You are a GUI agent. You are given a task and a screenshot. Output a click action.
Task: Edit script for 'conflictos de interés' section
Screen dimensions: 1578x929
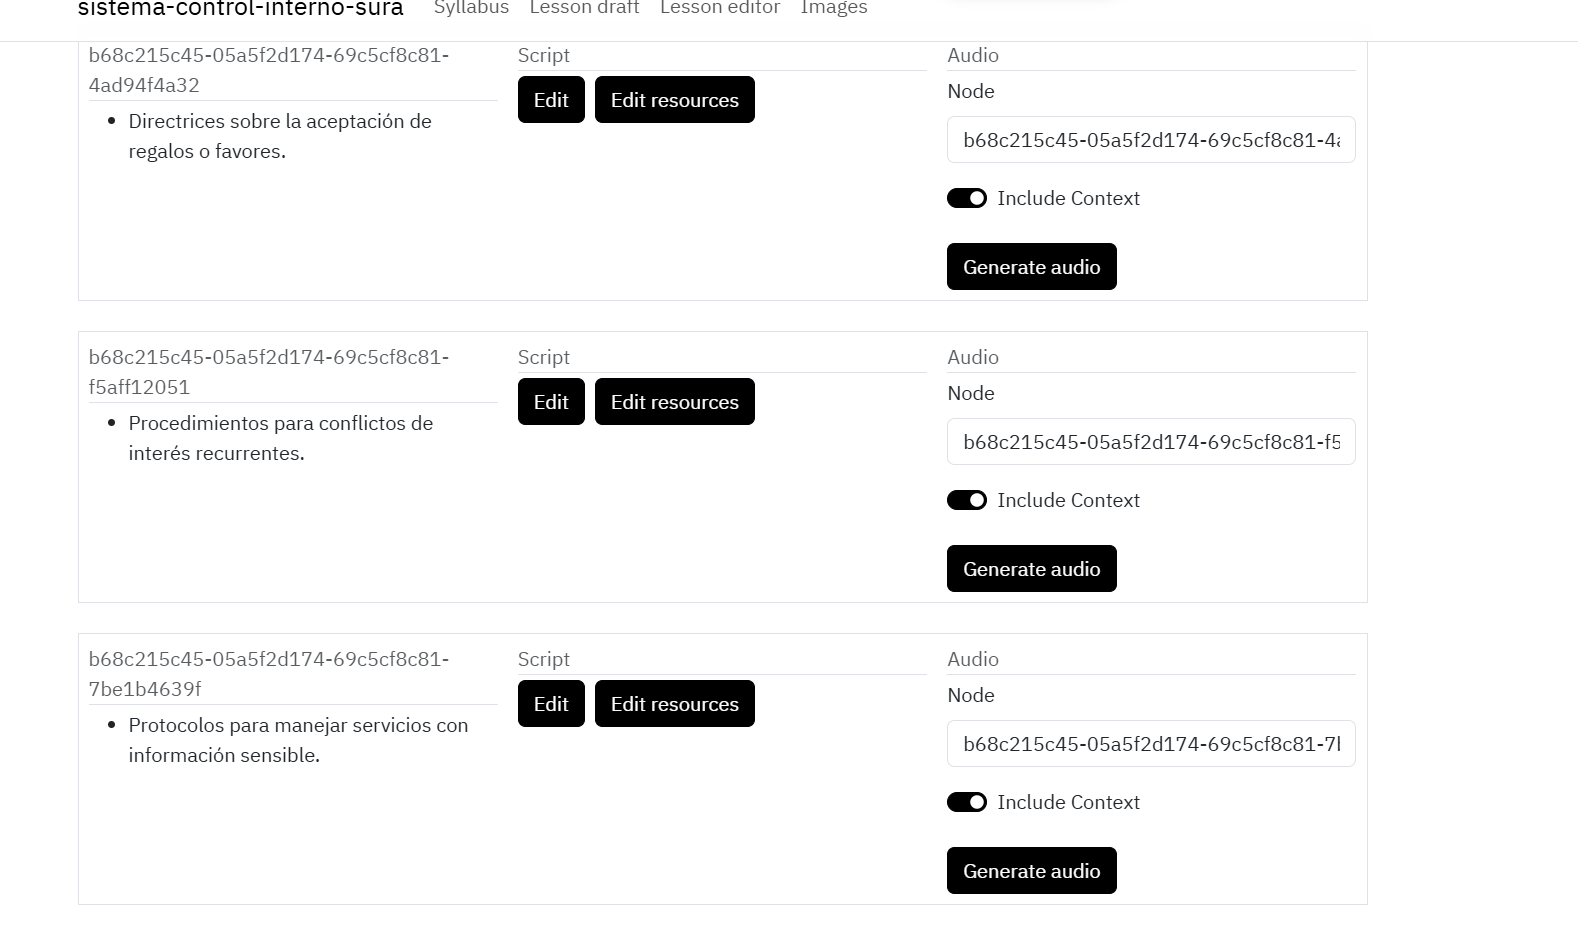coord(551,402)
